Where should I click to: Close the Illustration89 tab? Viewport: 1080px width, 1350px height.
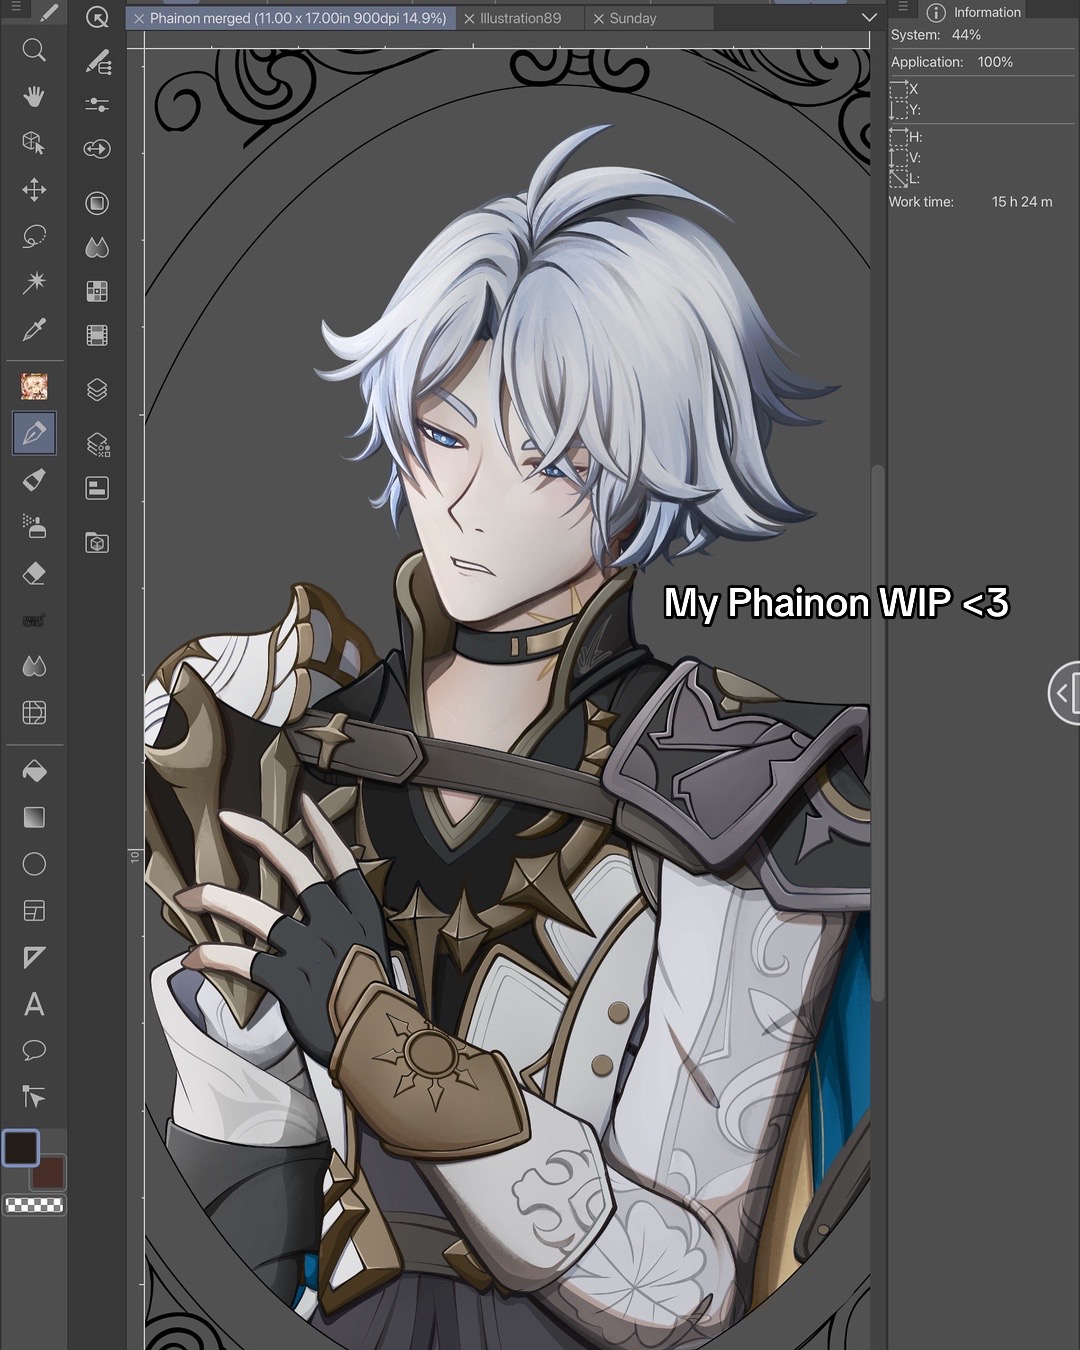(469, 19)
